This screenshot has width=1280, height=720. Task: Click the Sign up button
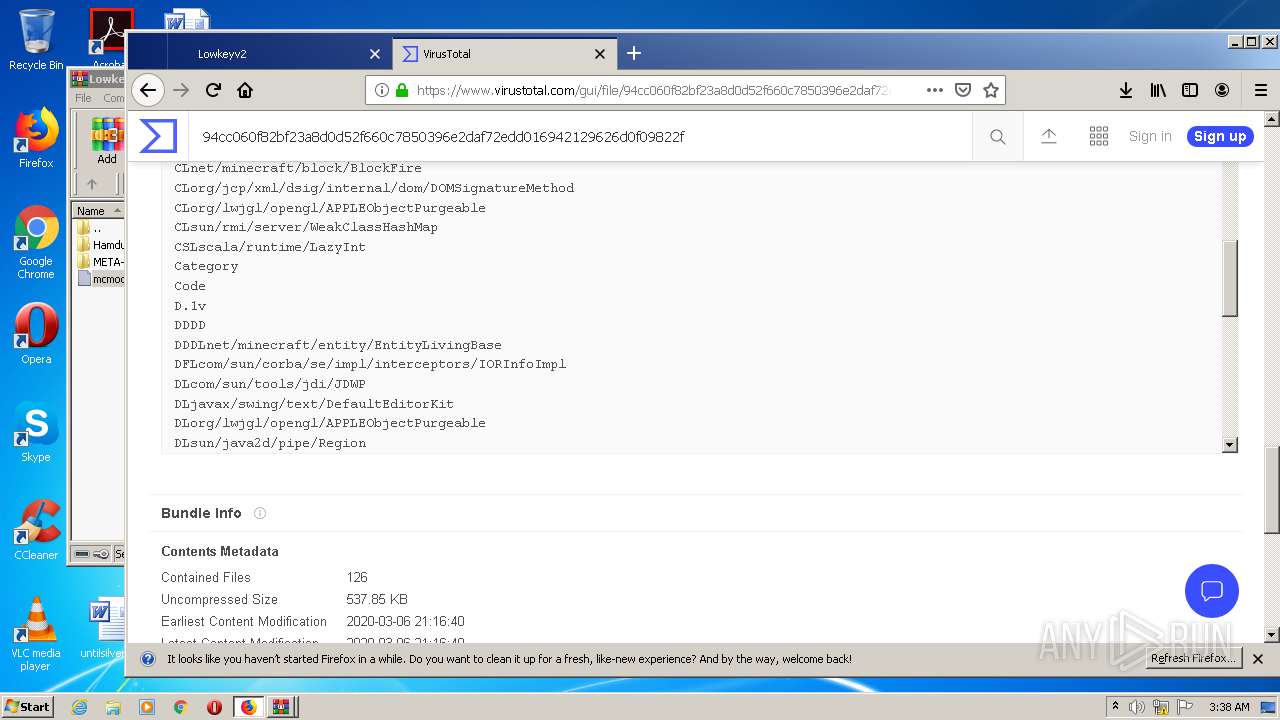1220,136
